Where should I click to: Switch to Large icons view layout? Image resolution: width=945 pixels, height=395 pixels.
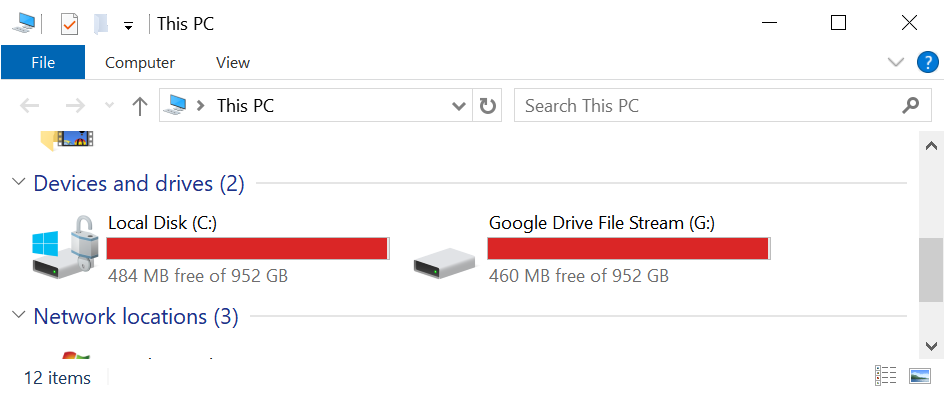click(x=920, y=376)
